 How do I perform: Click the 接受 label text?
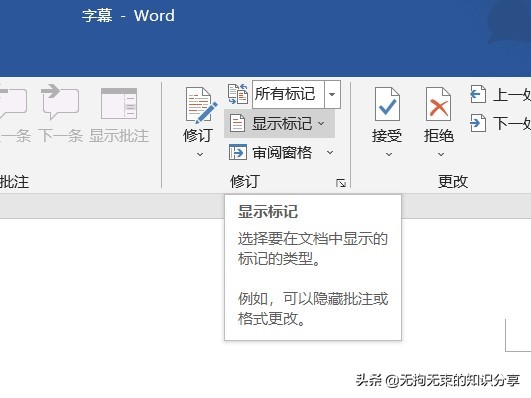(387, 136)
